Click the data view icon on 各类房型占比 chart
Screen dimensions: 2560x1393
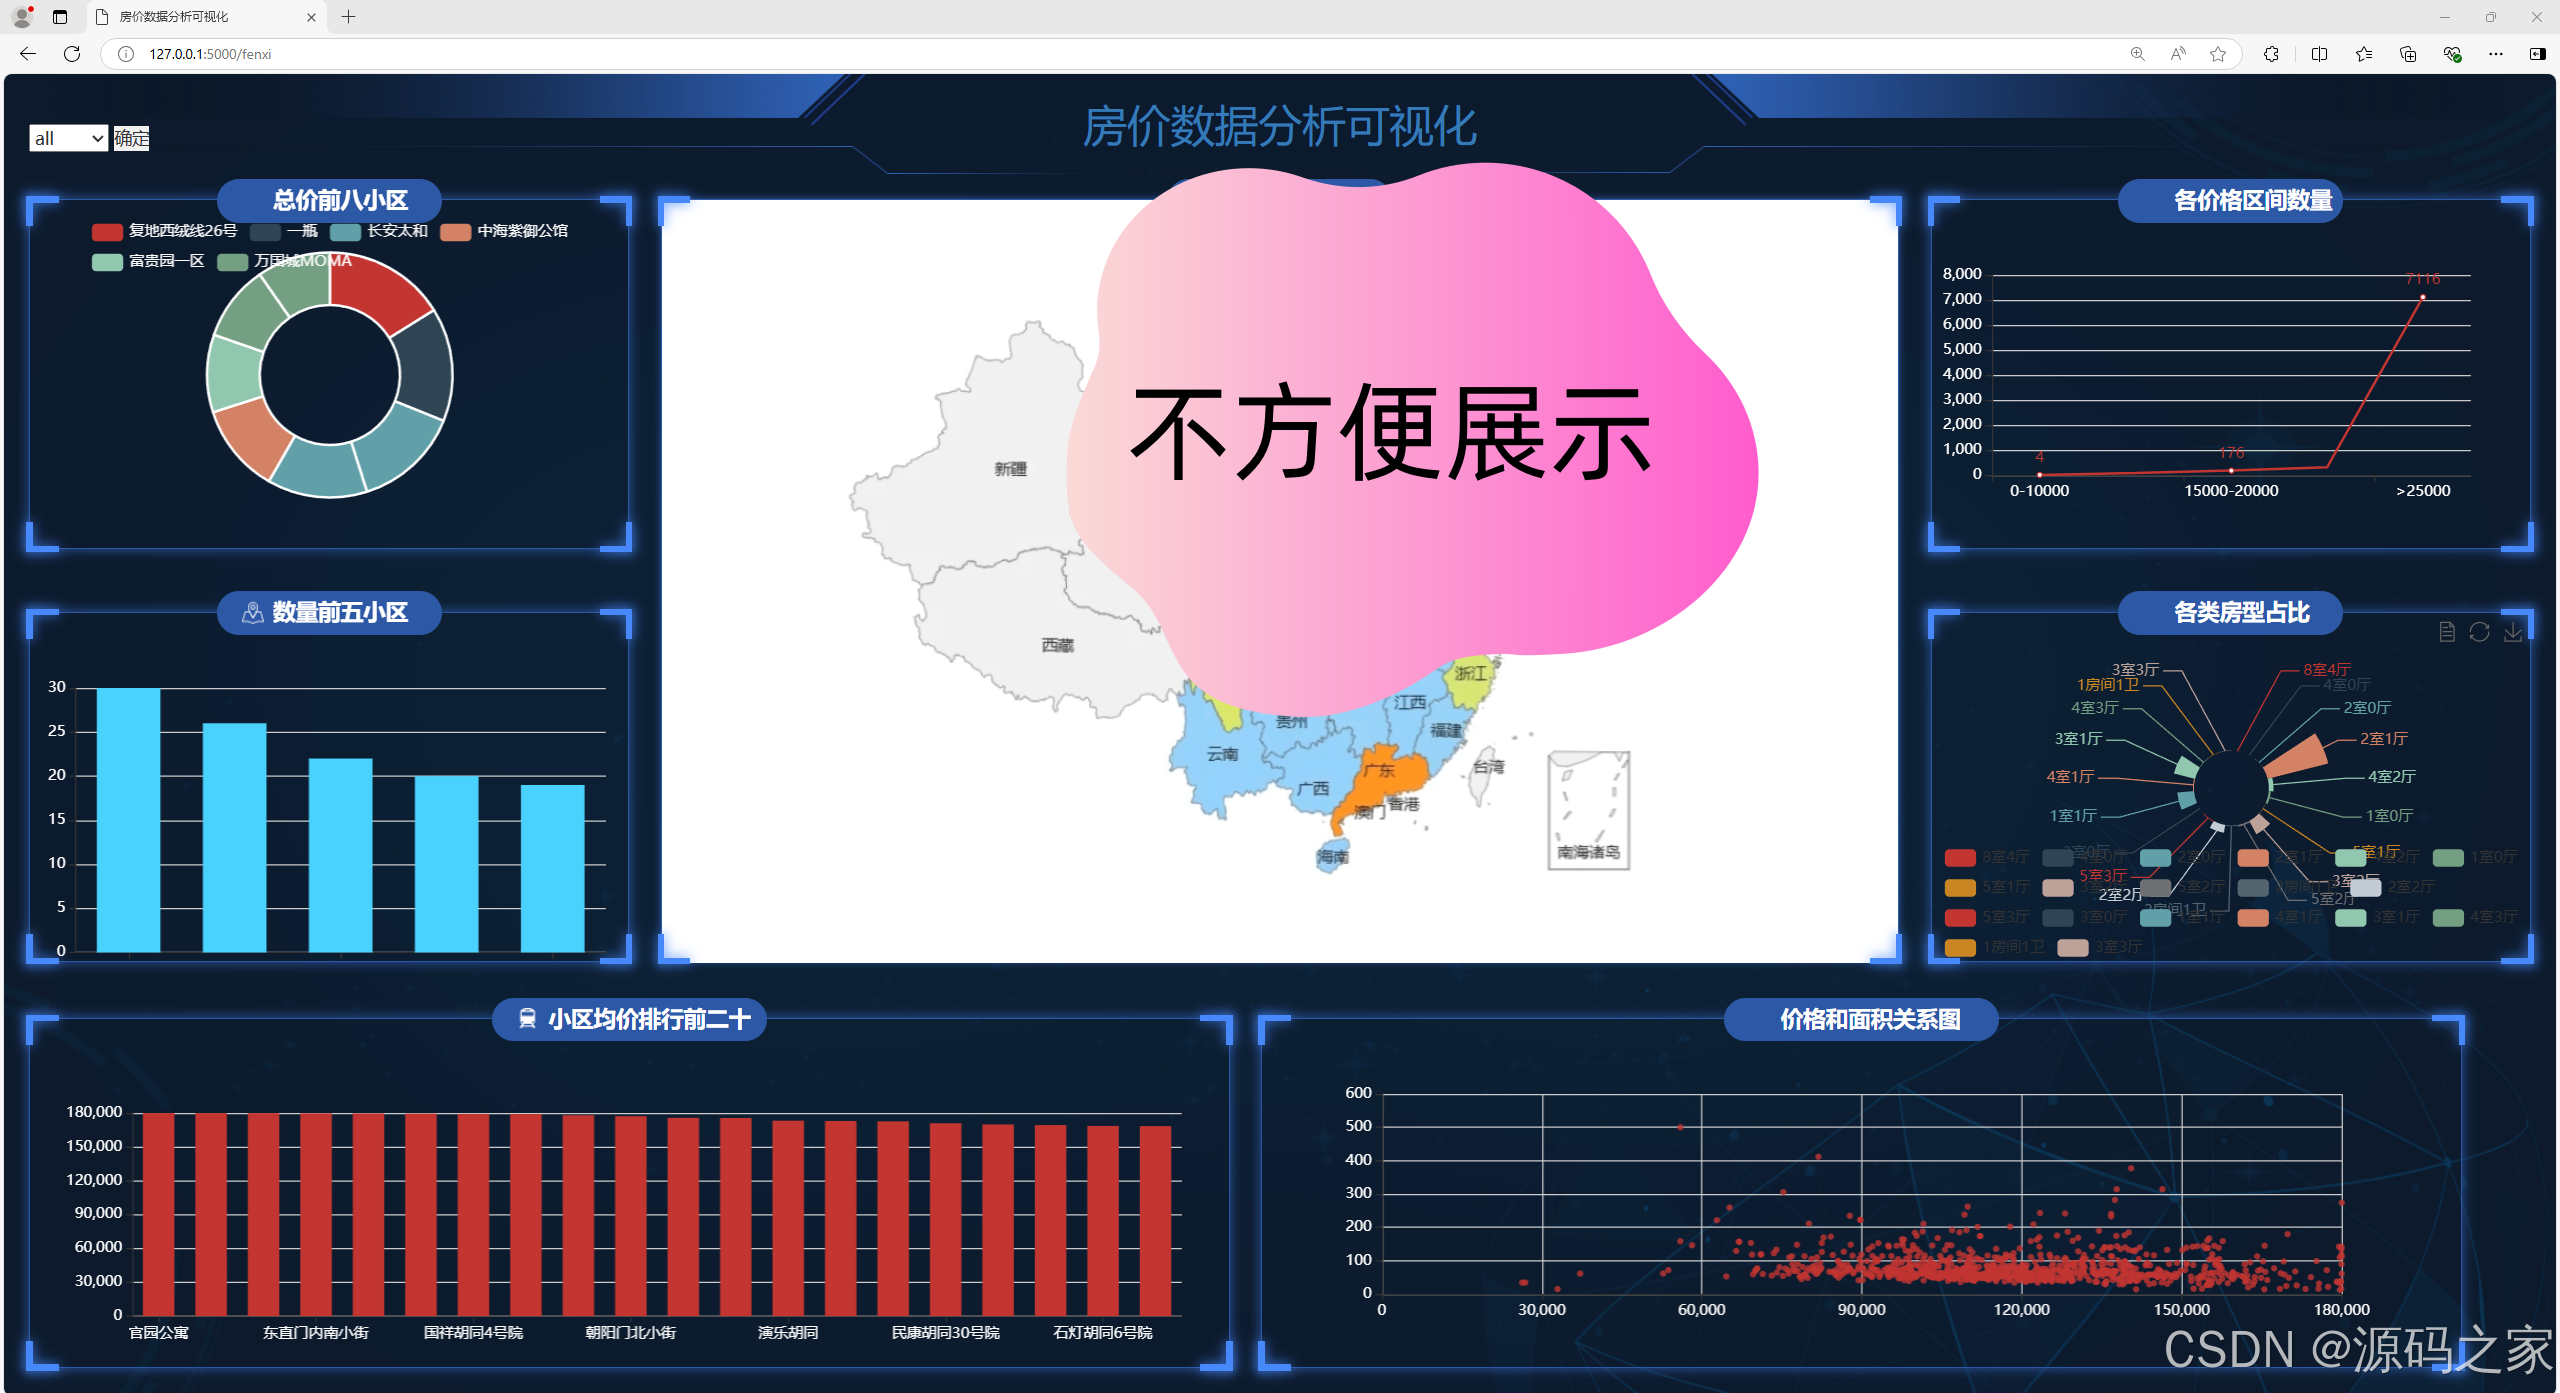point(2447,632)
